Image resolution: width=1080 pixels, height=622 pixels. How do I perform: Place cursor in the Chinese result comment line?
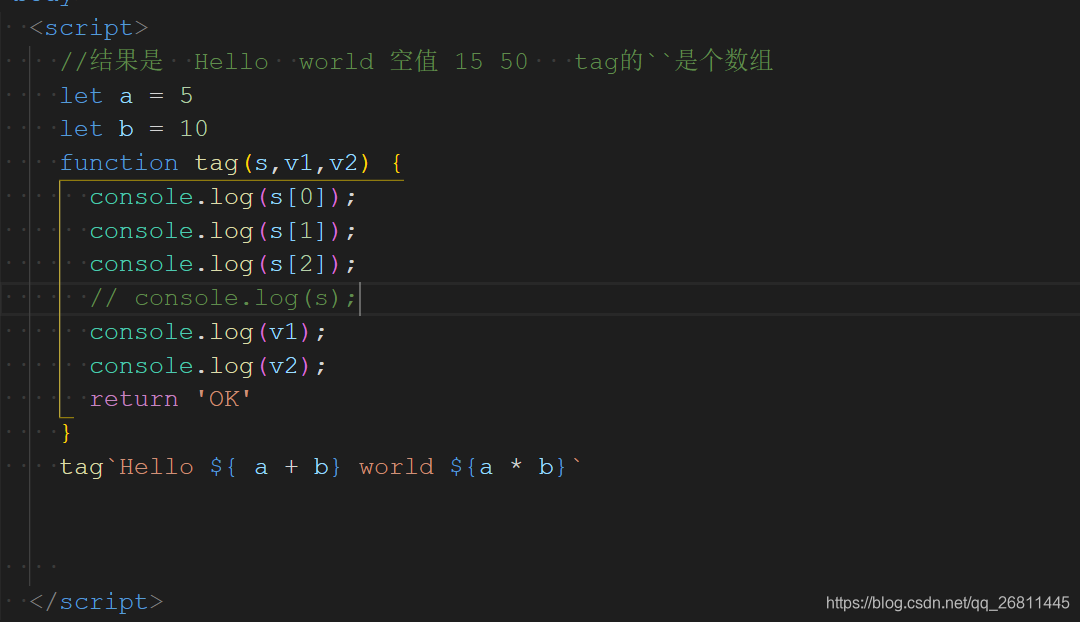coord(416,61)
